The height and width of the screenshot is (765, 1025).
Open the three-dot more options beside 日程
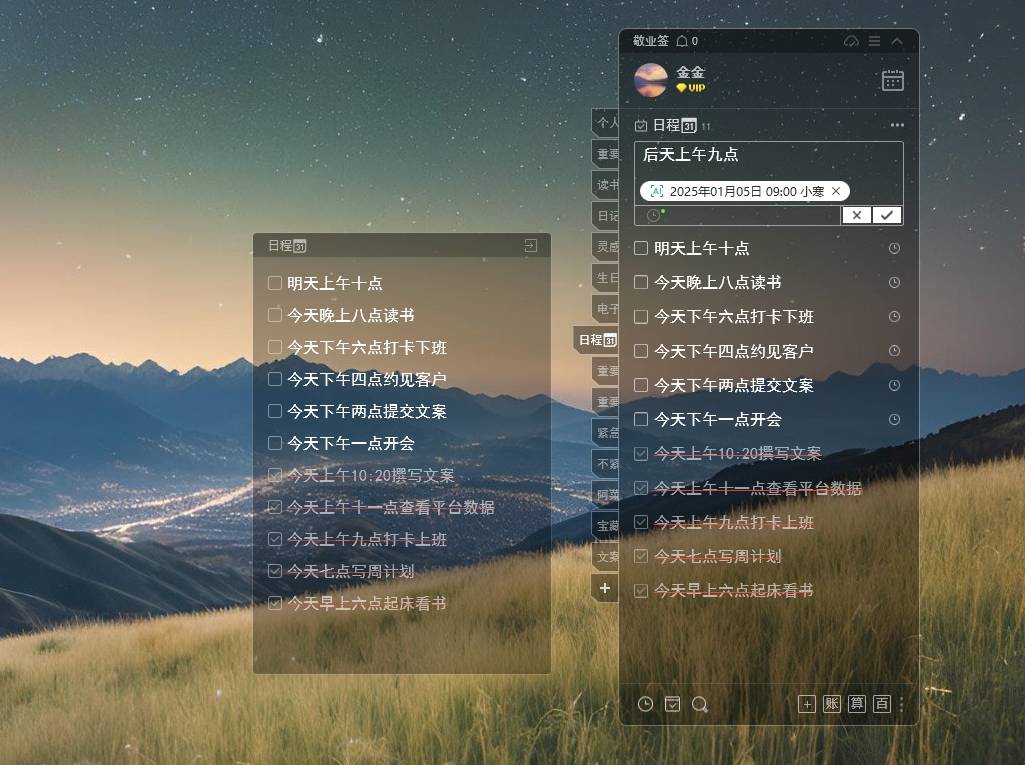pos(897,125)
